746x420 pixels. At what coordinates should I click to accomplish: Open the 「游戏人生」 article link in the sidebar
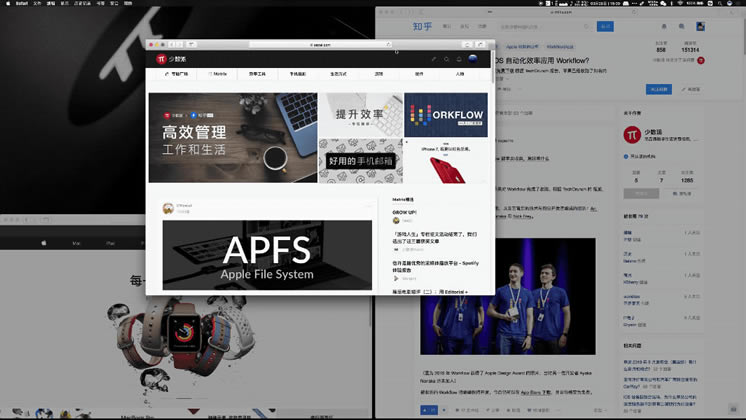(x=434, y=238)
